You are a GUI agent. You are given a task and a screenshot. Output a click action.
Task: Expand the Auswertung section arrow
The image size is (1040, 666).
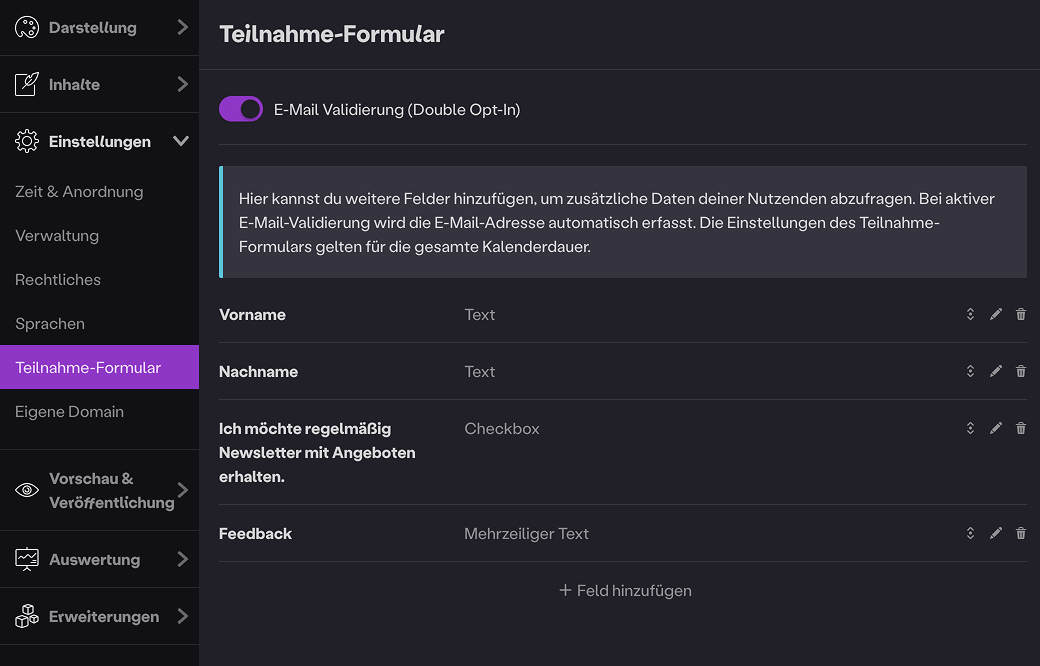pyautogui.click(x=182, y=560)
